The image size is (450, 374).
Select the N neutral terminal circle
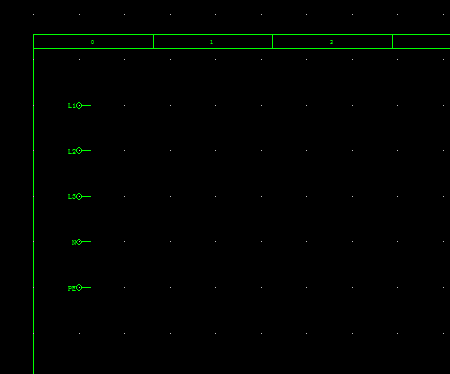pyautogui.click(x=79, y=242)
